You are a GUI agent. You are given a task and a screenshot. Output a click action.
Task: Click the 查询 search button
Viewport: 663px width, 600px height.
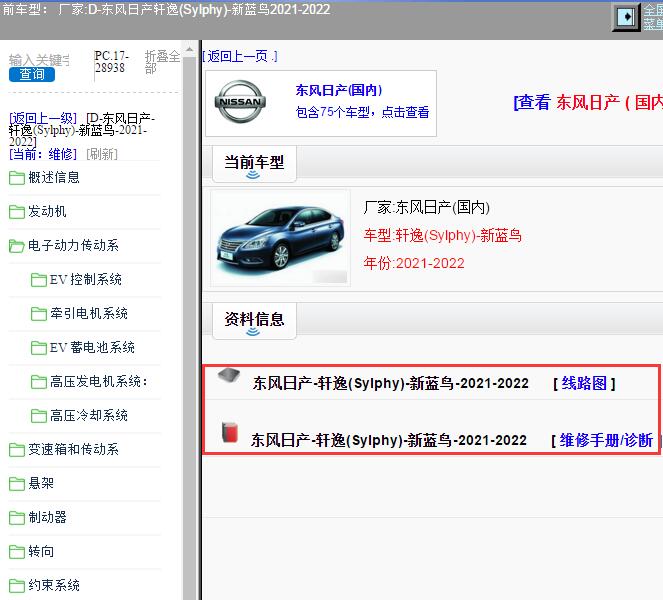(32, 74)
